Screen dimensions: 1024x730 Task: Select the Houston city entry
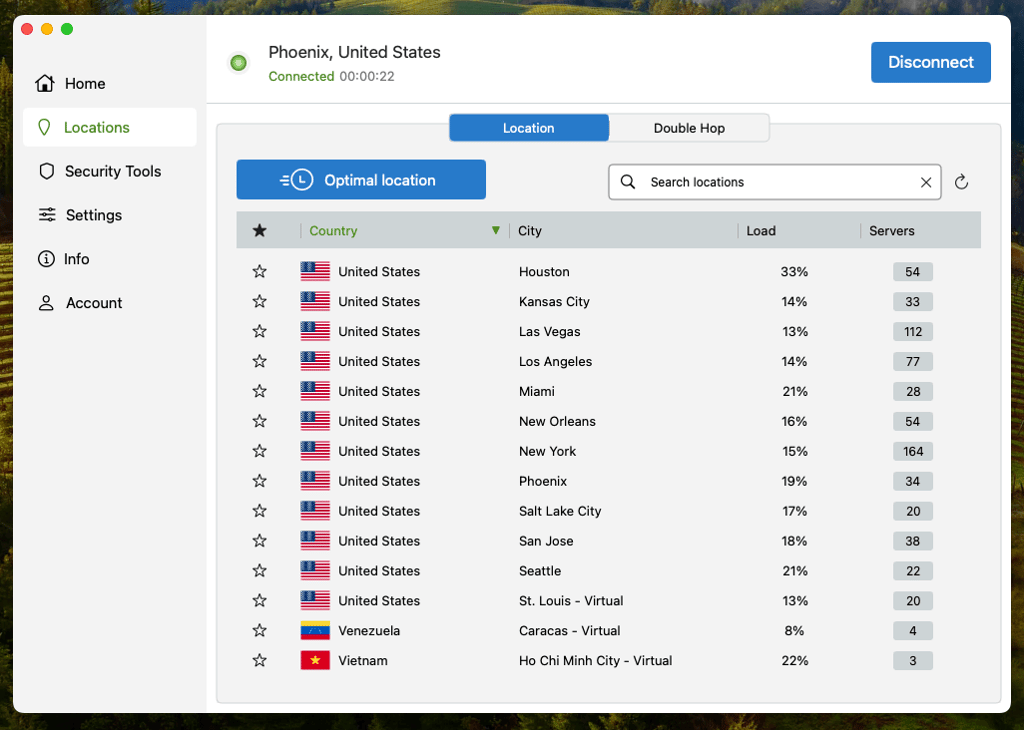tap(544, 272)
